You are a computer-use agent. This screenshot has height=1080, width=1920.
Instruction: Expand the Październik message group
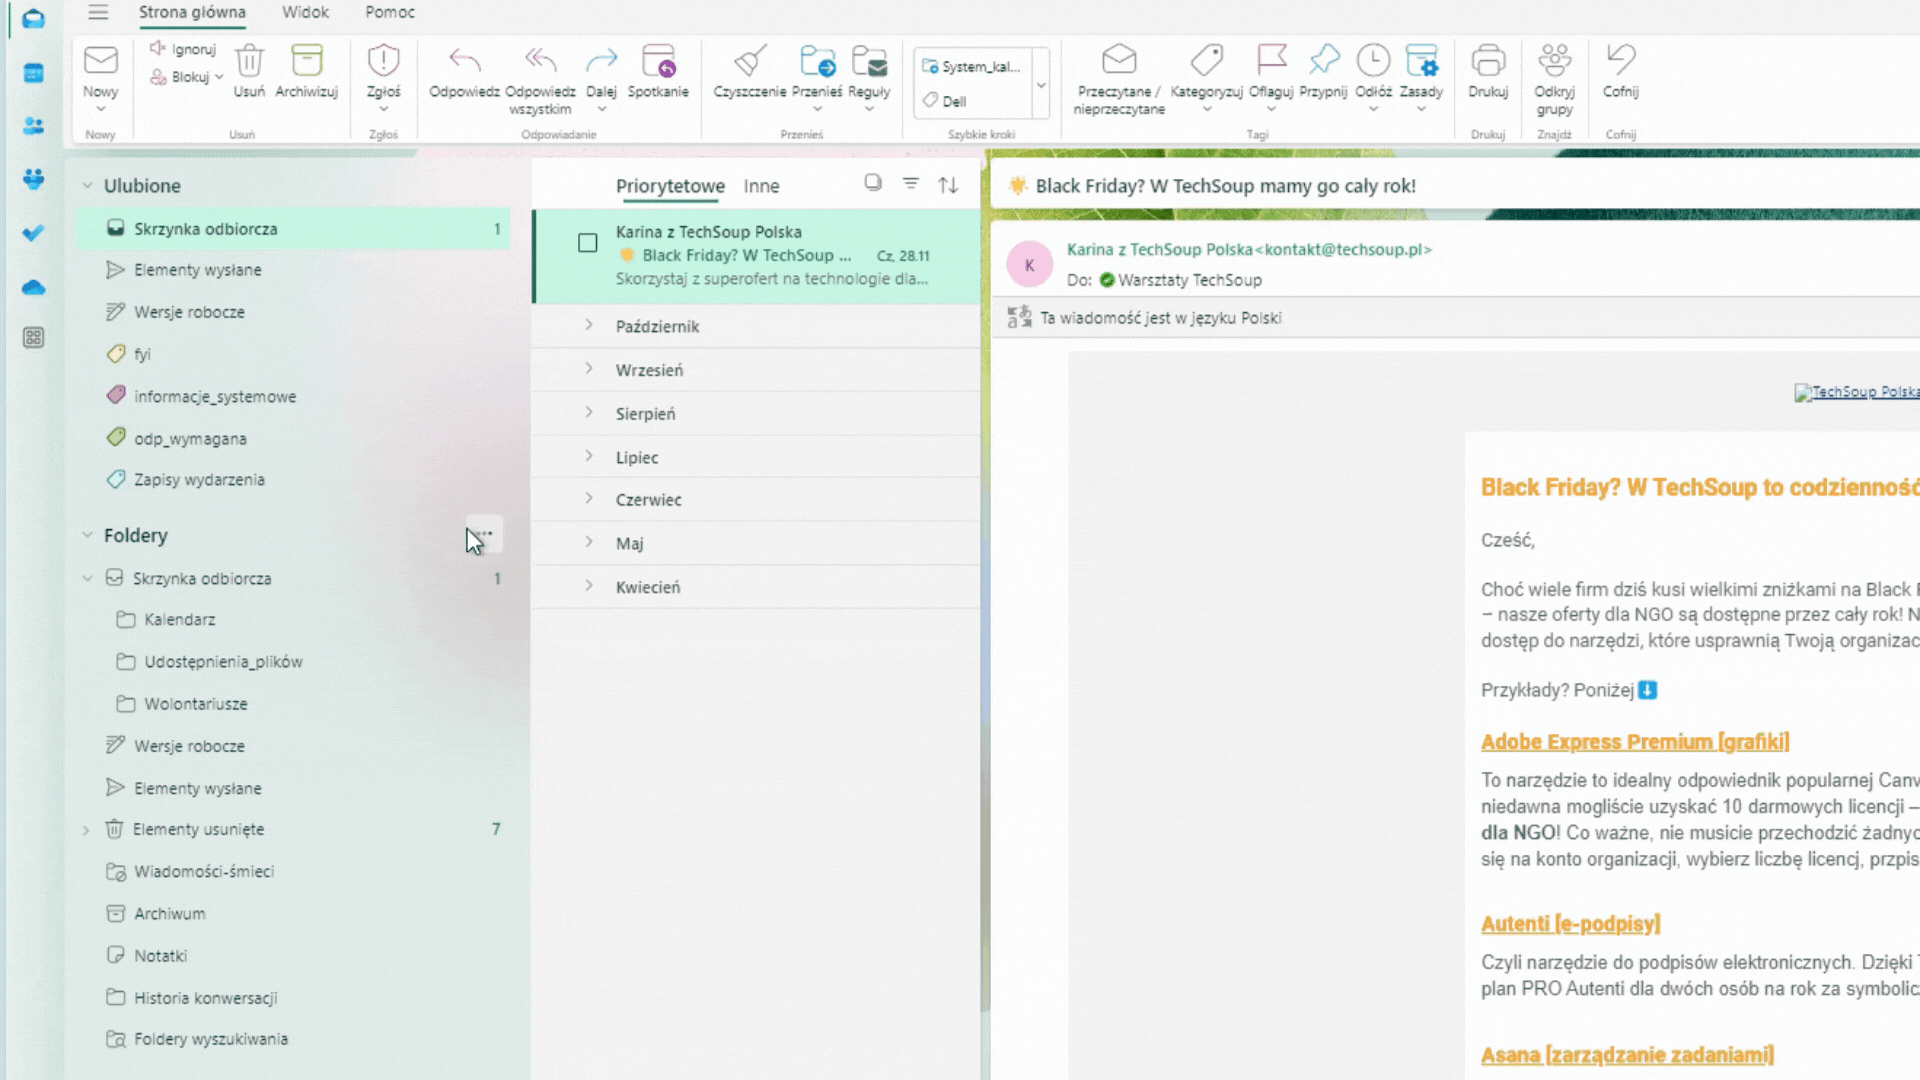click(x=589, y=326)
